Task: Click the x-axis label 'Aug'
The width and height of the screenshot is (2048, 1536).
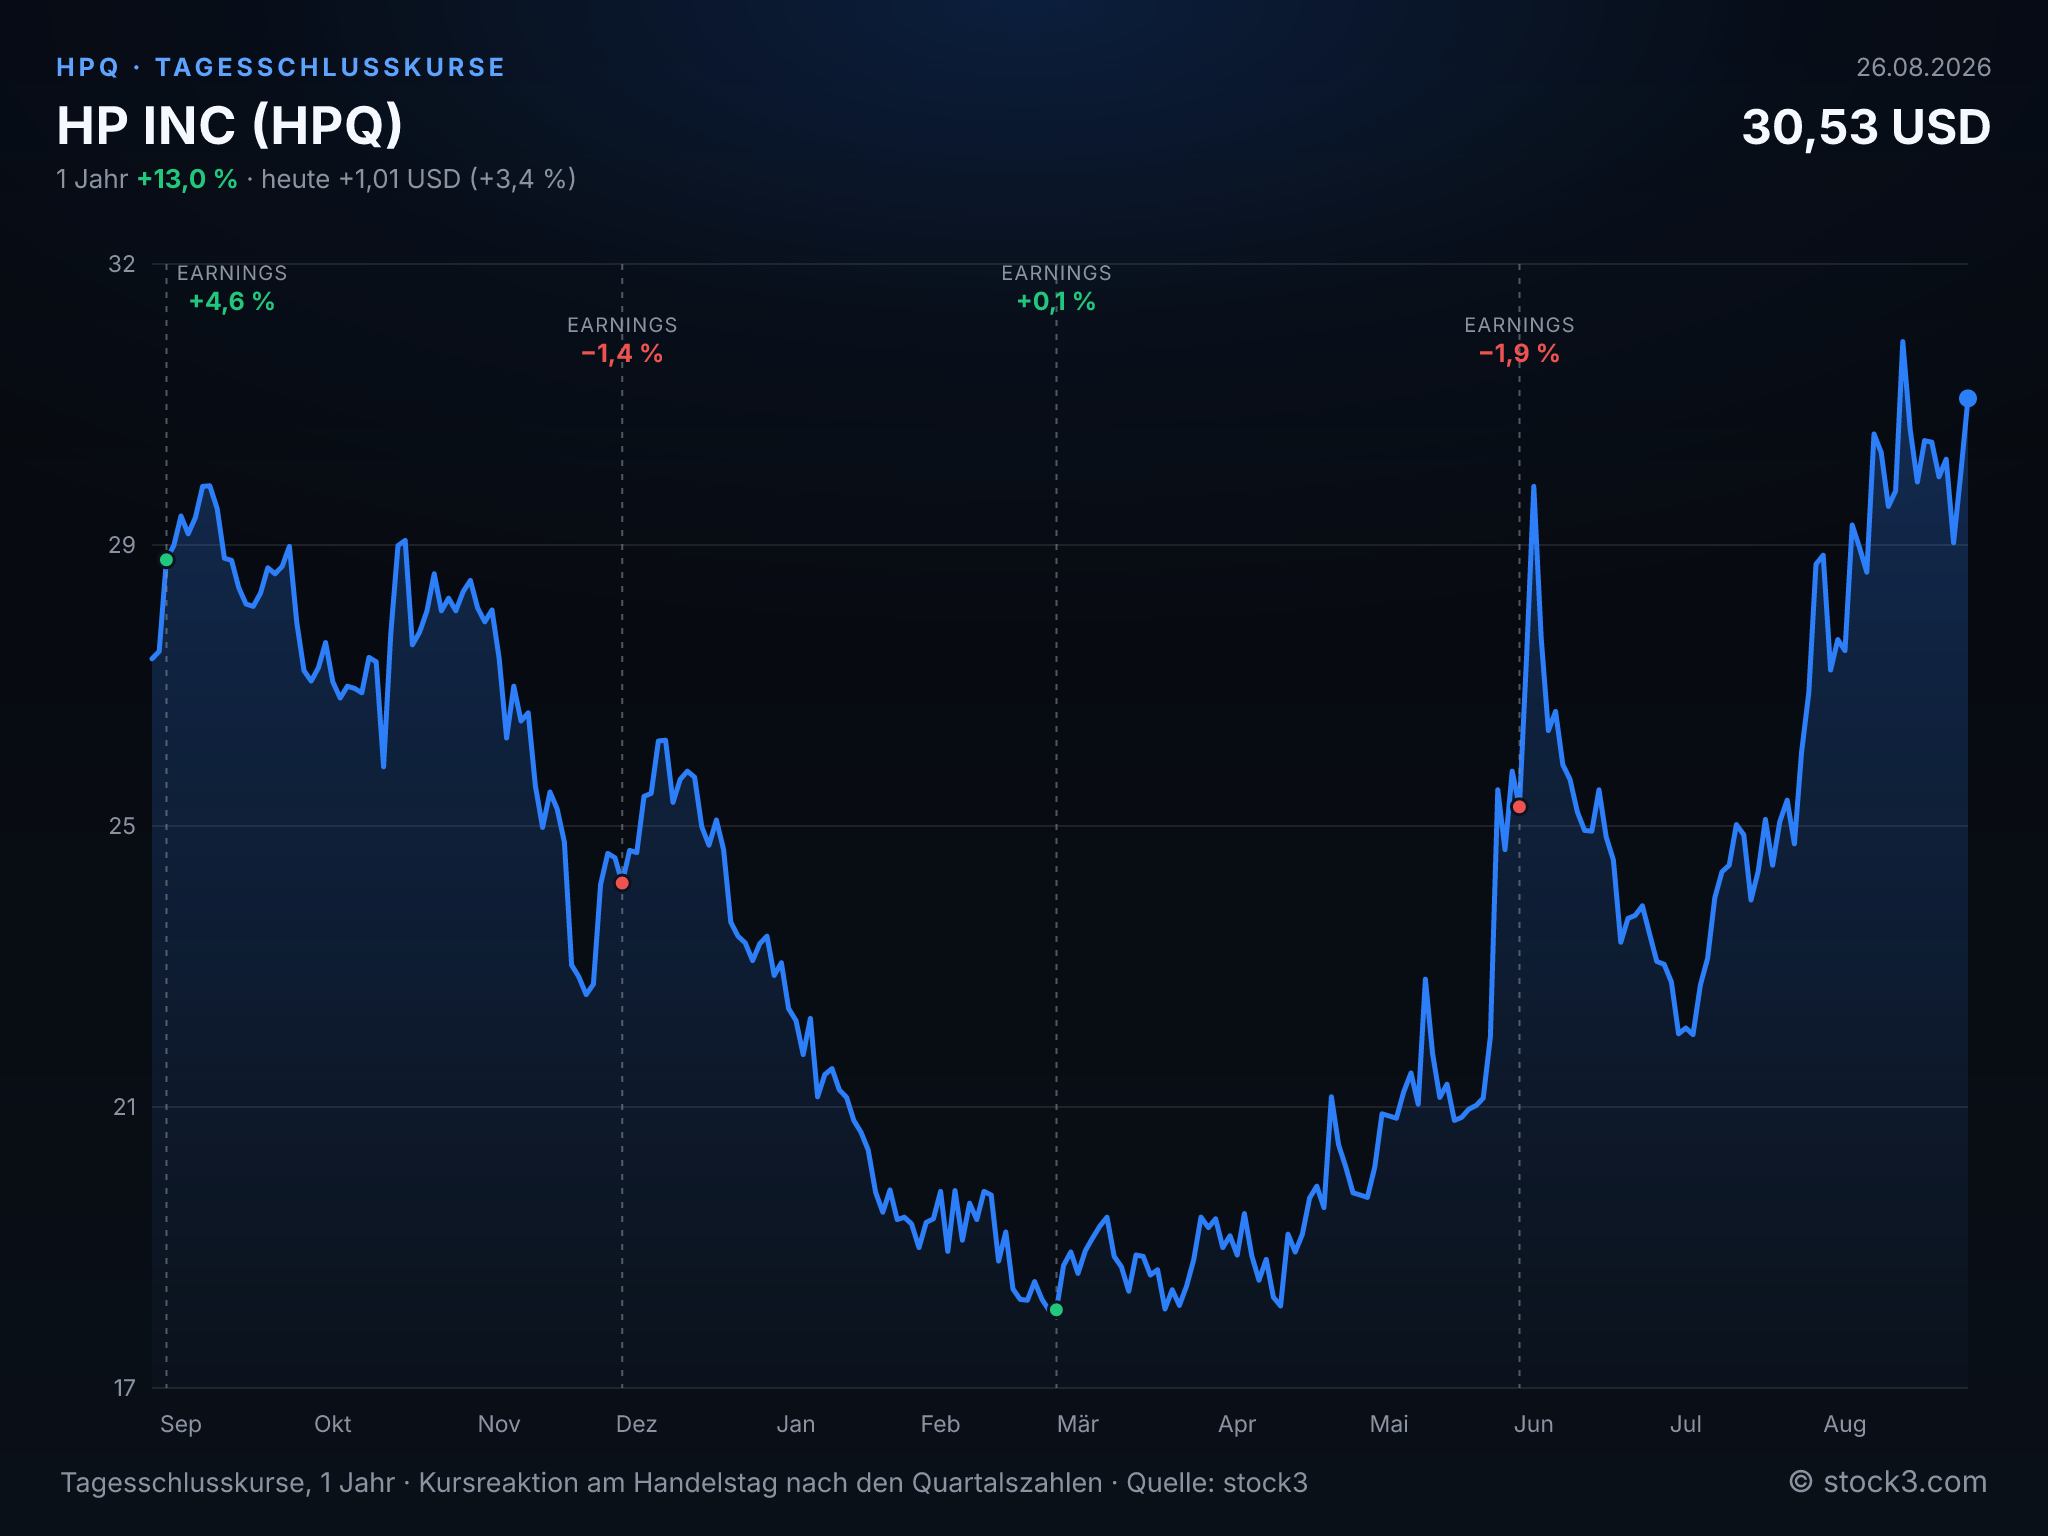Action: (x=1845, y=1424)
